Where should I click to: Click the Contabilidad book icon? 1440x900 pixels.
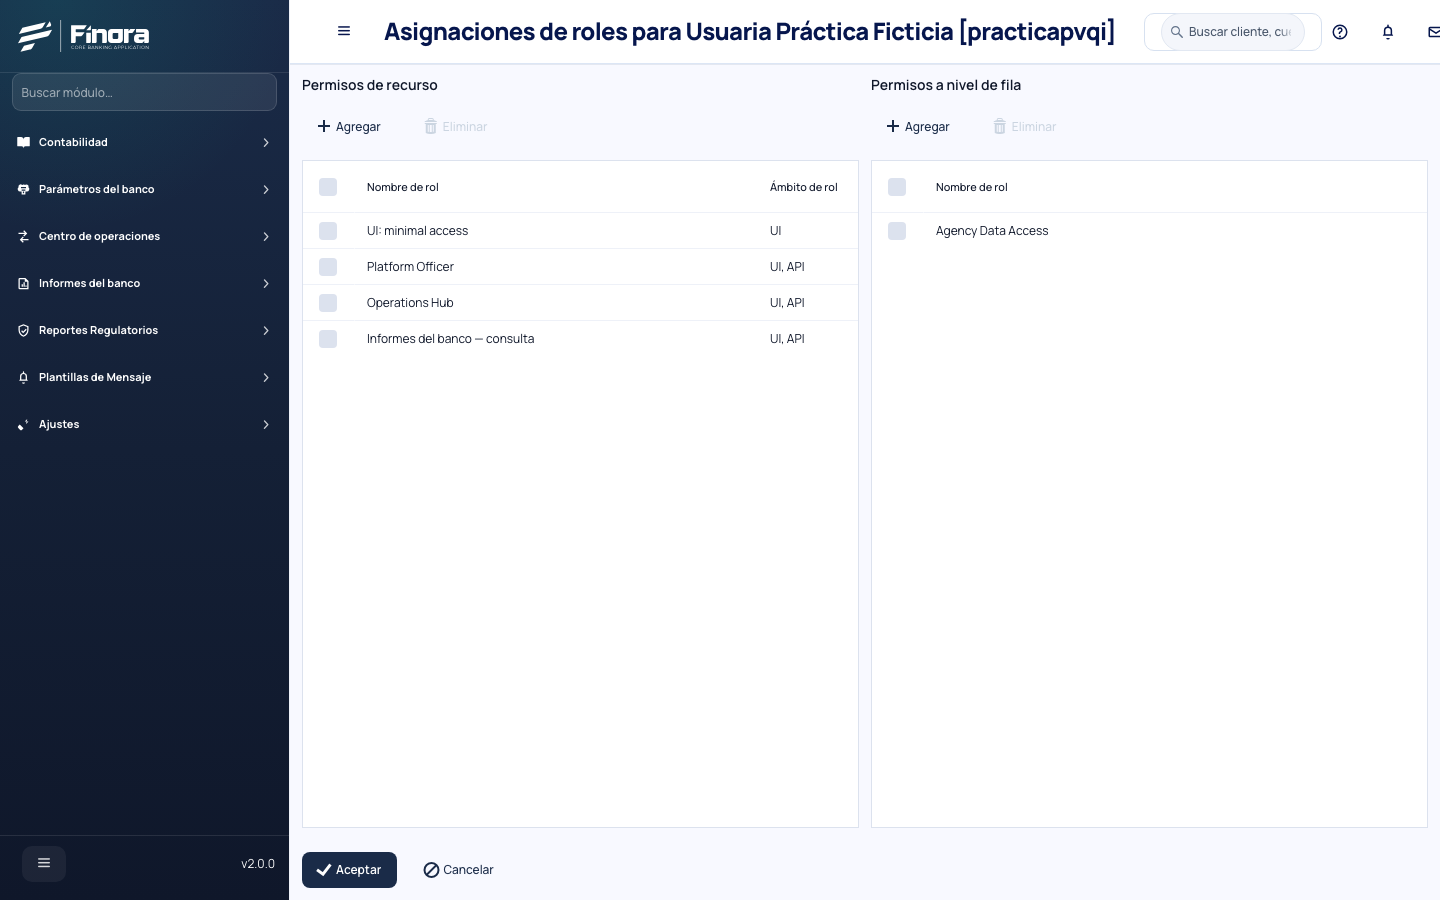[24, 142]
